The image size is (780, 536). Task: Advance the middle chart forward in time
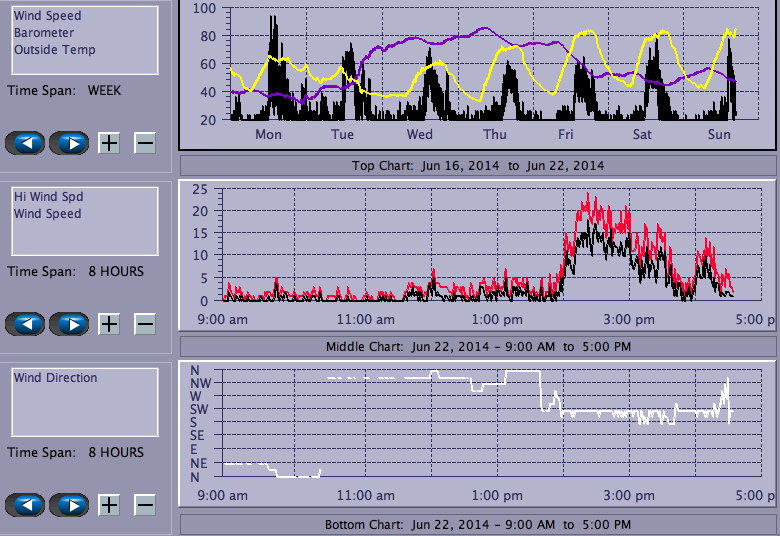pos(69,324)
